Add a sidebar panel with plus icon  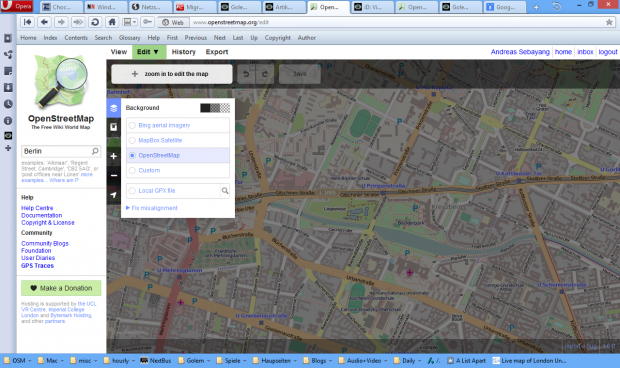pos(8,148)
